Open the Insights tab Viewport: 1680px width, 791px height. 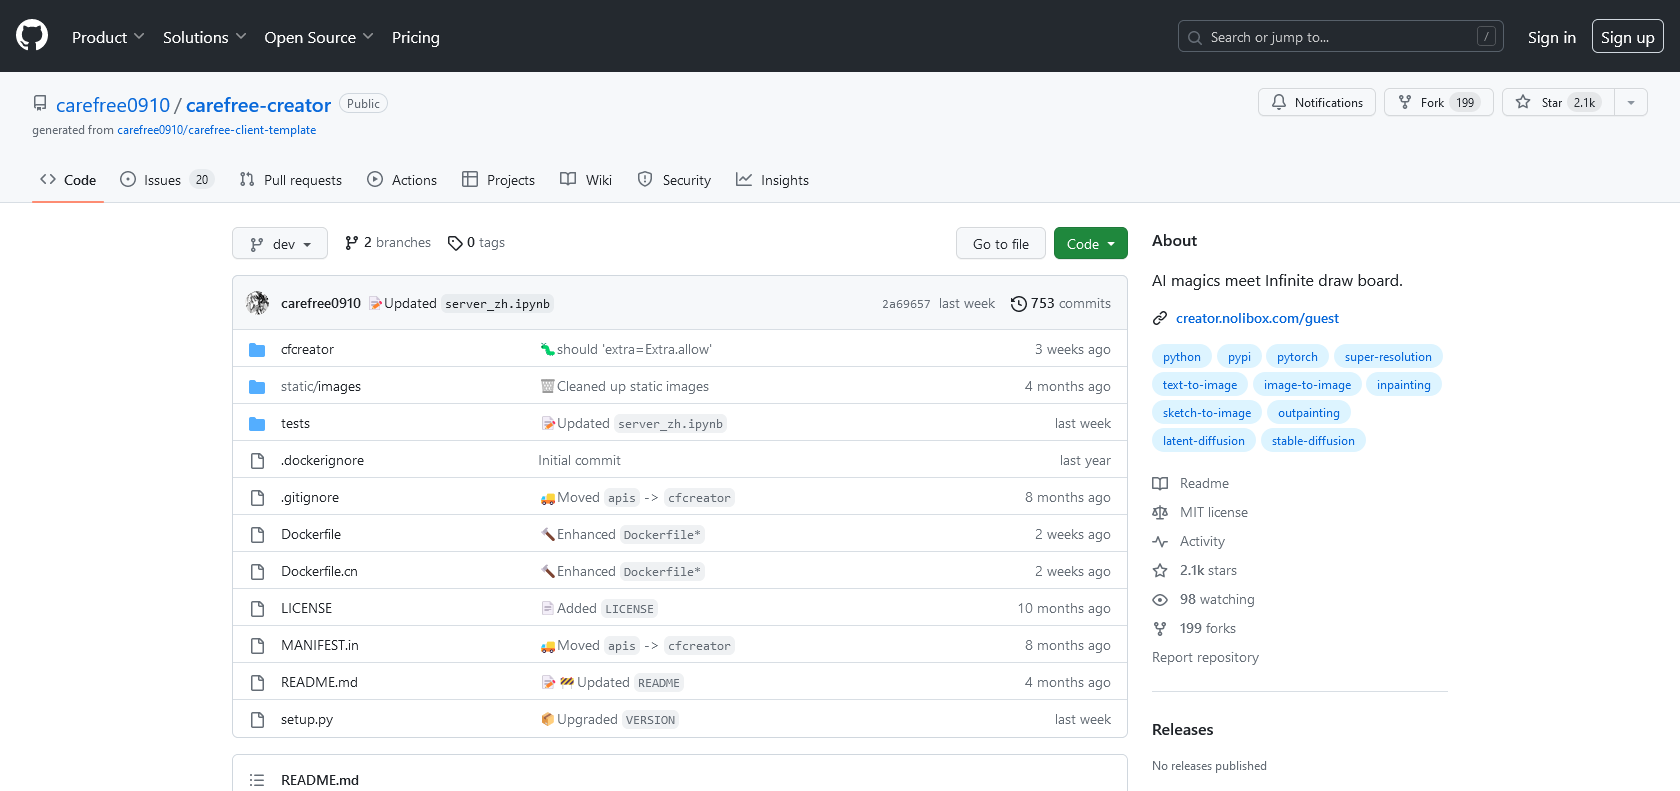tap(772, 180)
